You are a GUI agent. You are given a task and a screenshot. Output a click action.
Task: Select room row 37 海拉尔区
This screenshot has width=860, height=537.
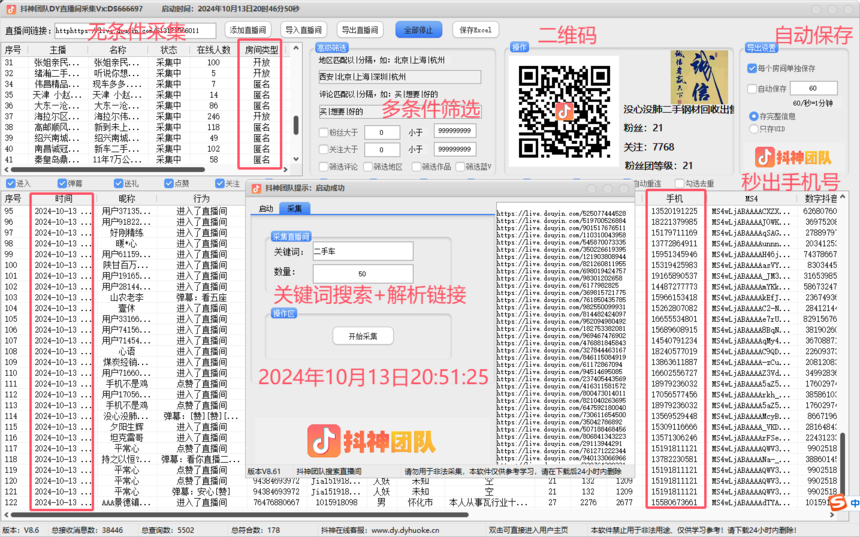click(x=144, y=116)
